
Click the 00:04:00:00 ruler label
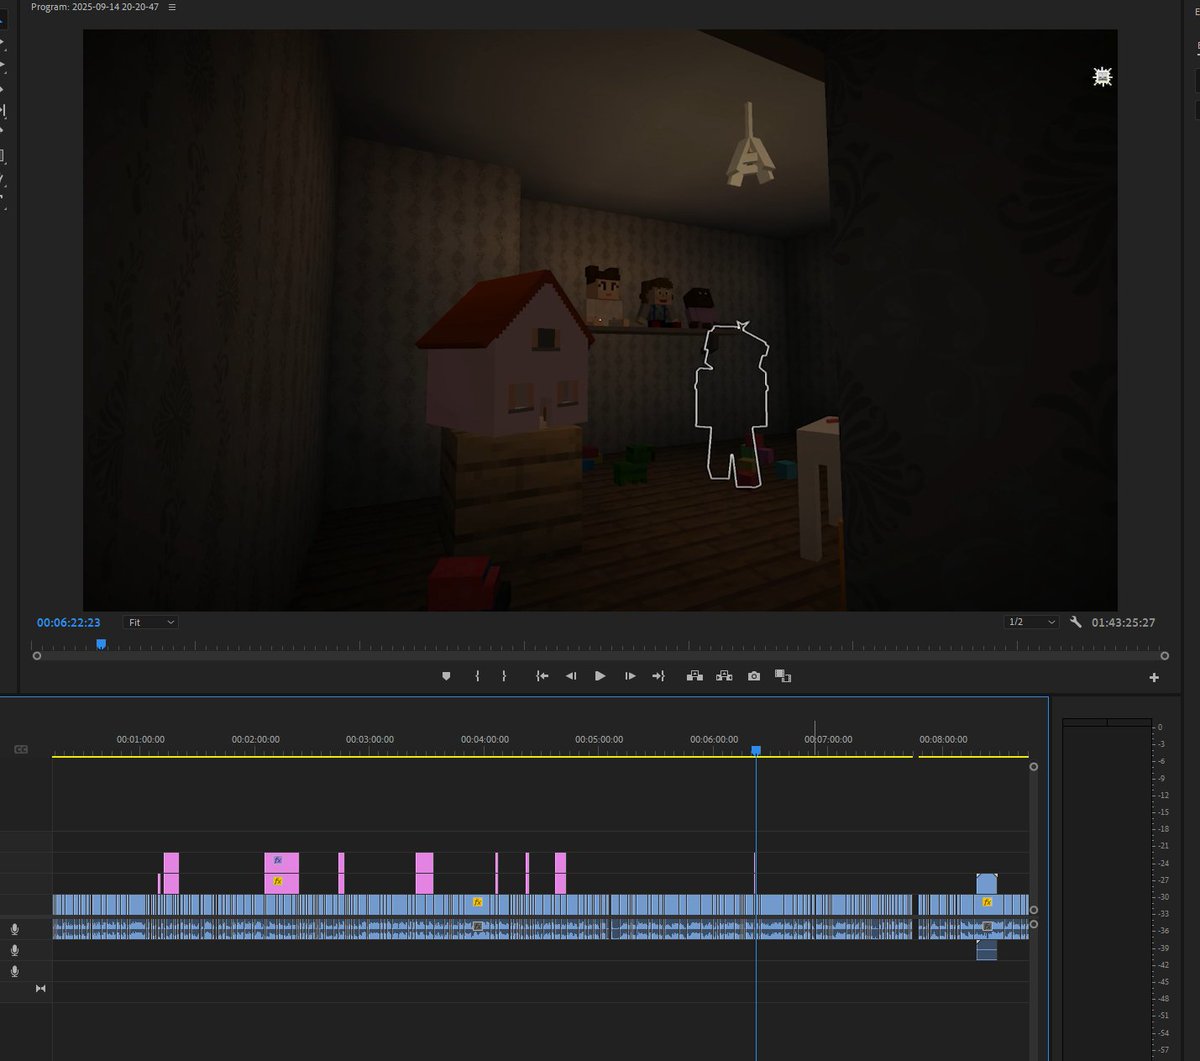[485, 740]
